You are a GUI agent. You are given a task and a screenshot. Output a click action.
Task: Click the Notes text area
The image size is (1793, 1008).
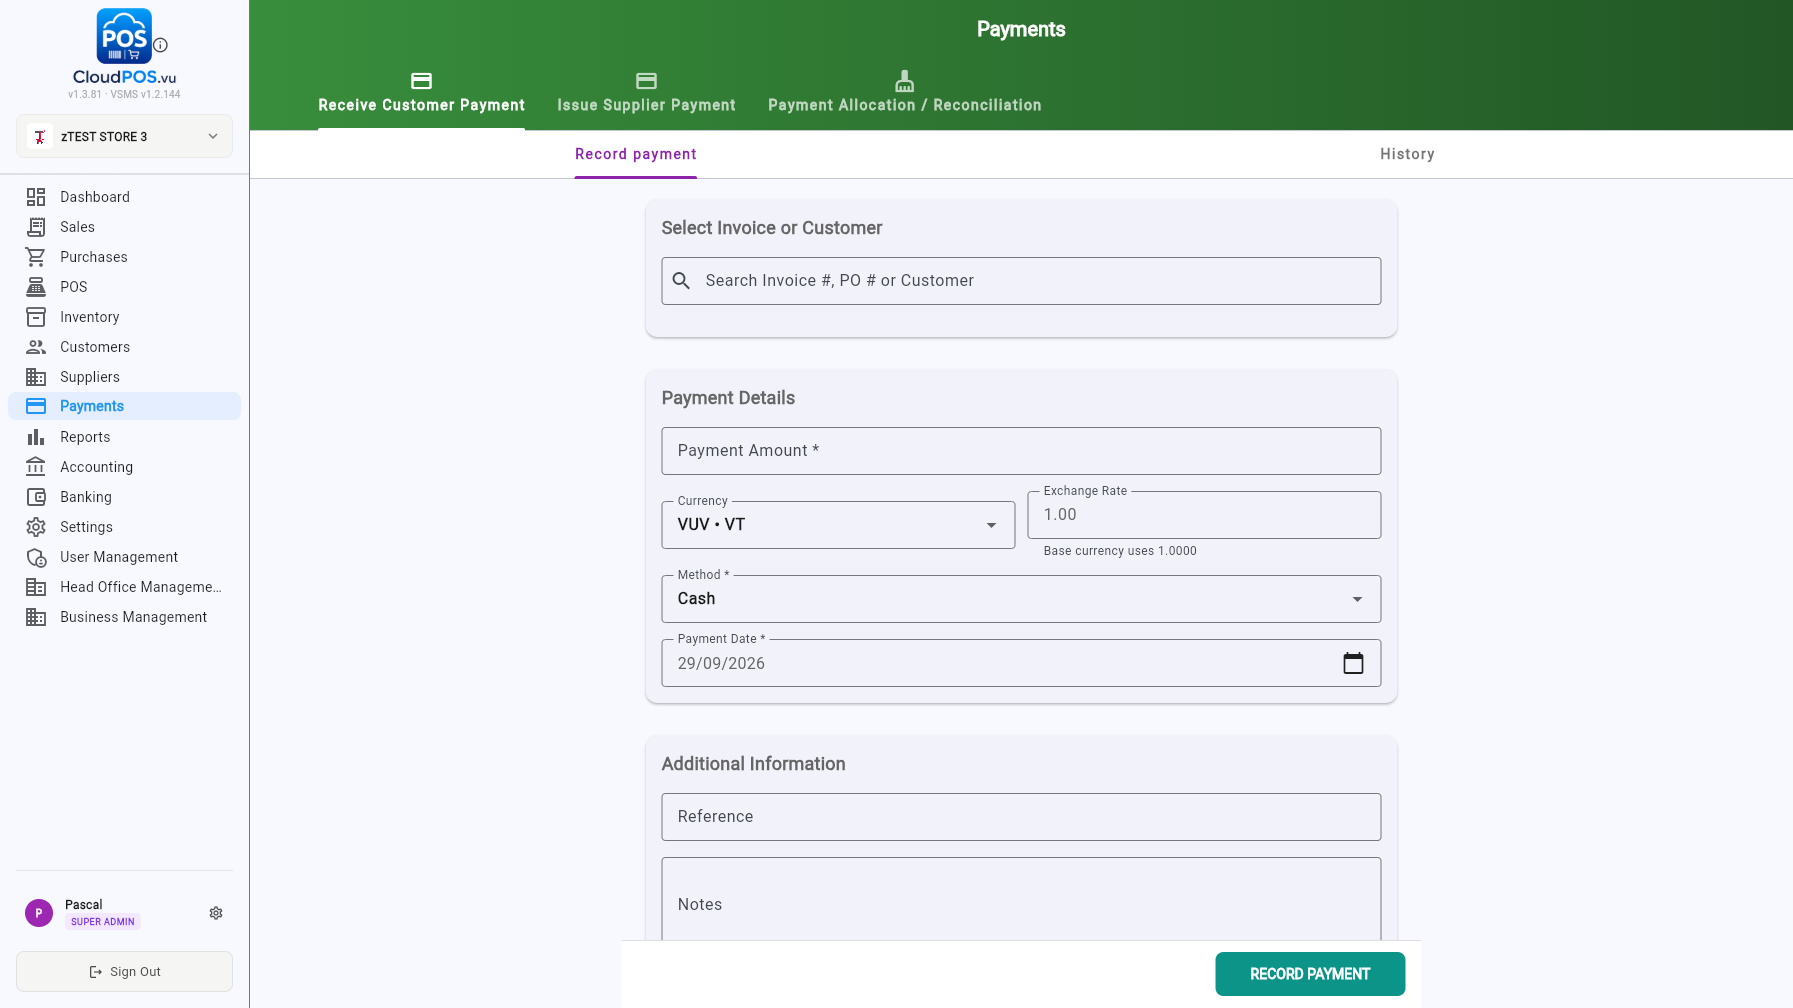pyautogui.click(x=1021, y=899)
